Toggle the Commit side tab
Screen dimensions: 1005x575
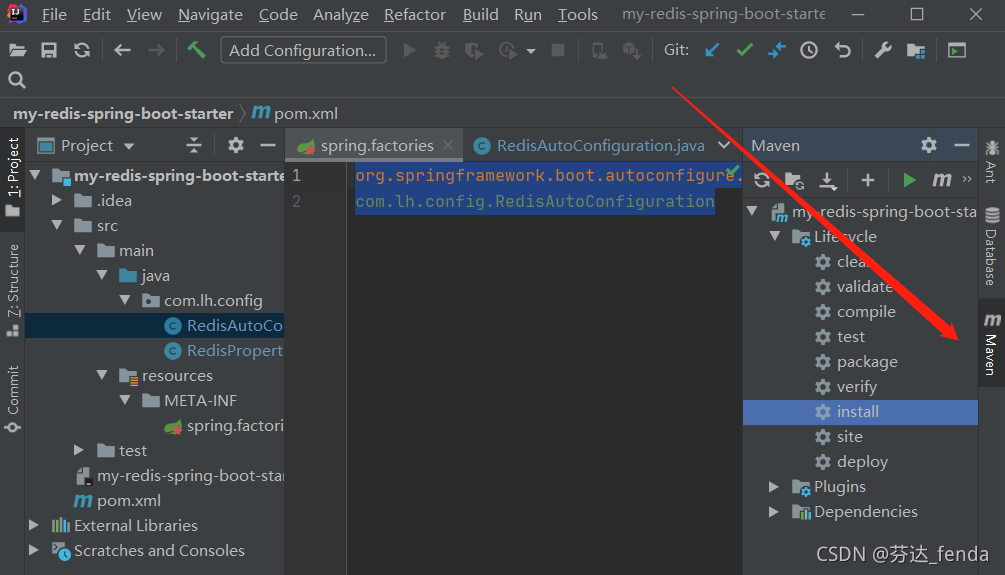[13, 399]
